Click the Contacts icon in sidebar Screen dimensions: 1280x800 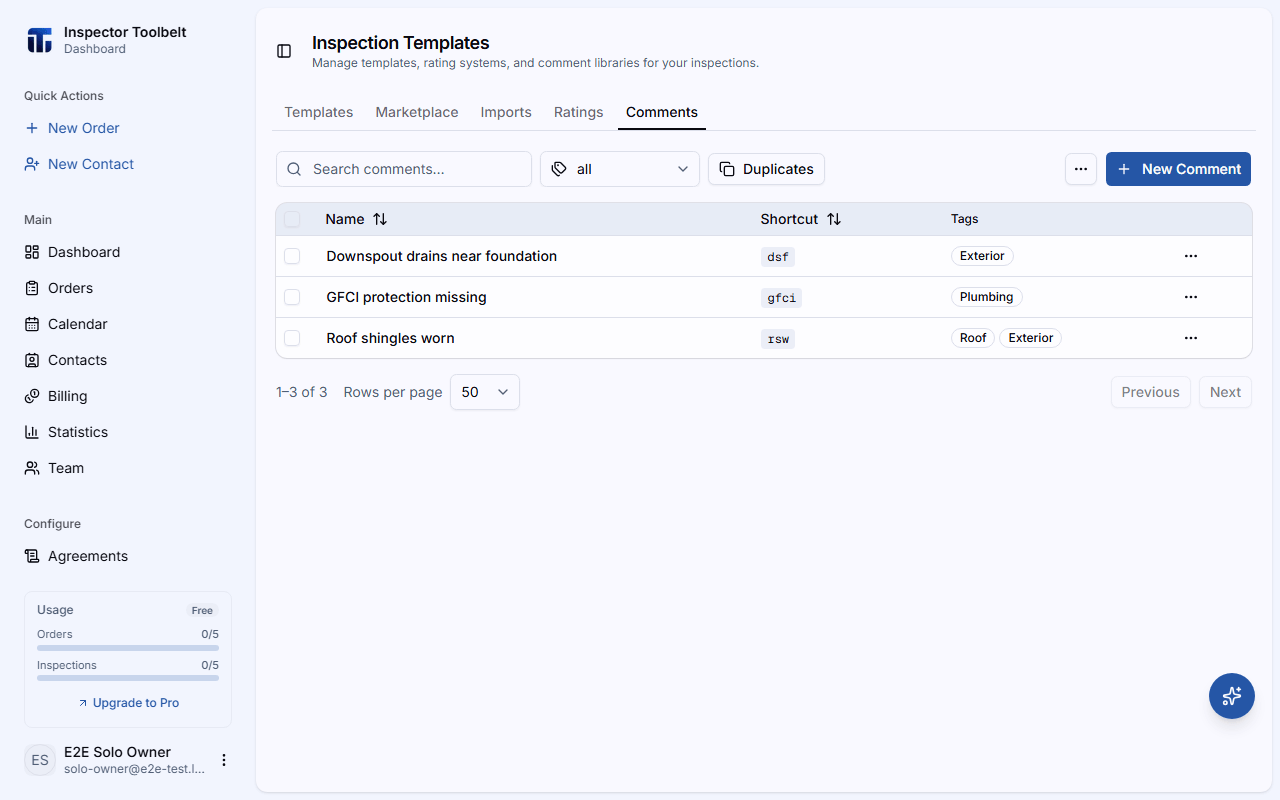point(32,360)
